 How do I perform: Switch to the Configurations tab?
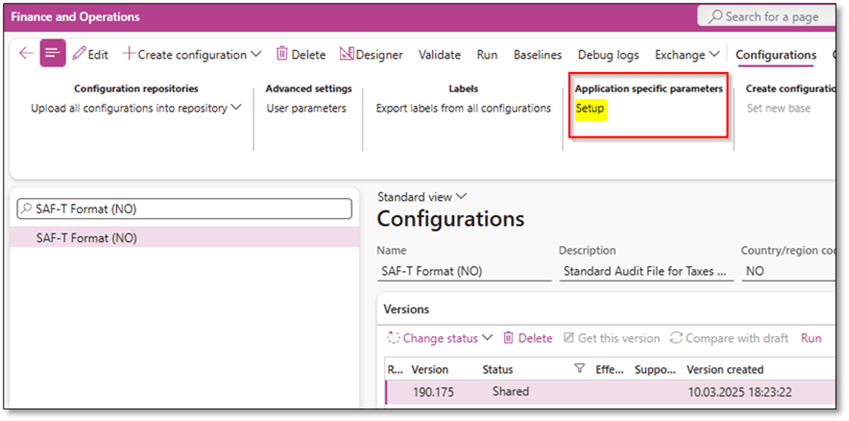pos(775,54)
